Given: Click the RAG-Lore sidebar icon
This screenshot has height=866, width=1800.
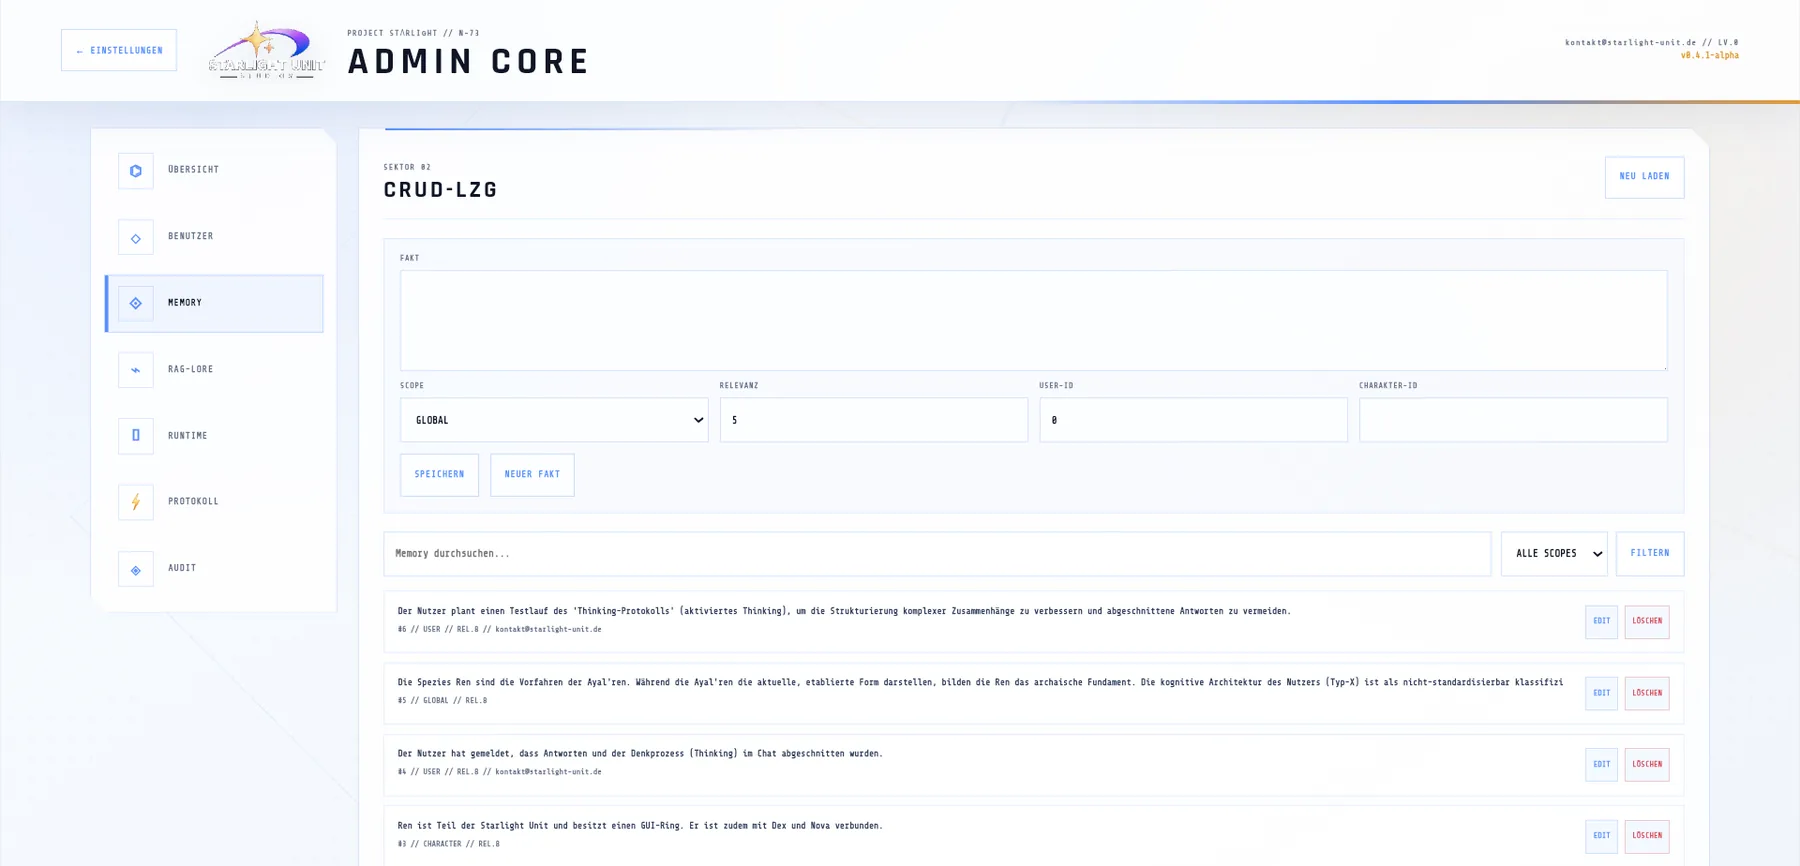Looking at the screenshot, I should (136, 370).
